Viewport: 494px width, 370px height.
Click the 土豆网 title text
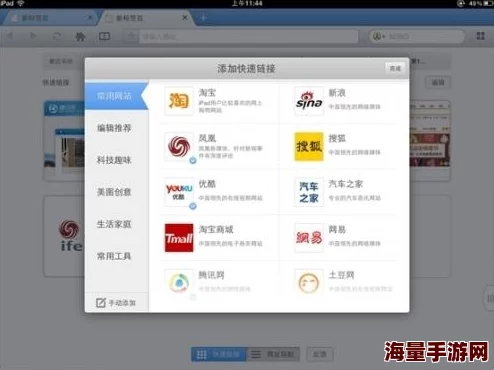341,275
